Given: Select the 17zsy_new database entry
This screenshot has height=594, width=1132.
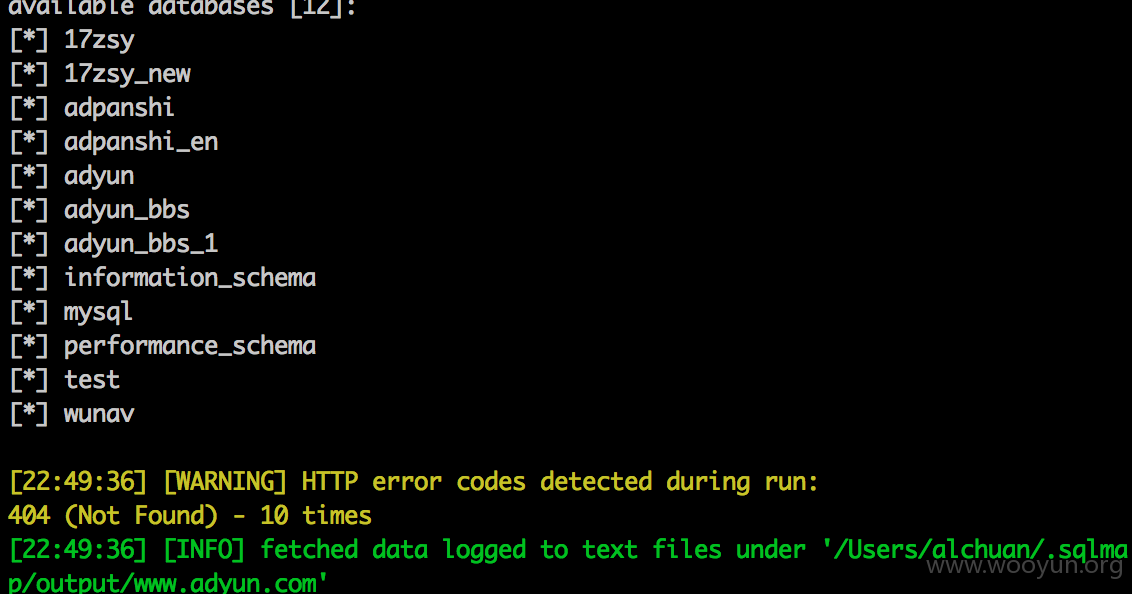Looking at the screenshot, I should pos(127,74).
